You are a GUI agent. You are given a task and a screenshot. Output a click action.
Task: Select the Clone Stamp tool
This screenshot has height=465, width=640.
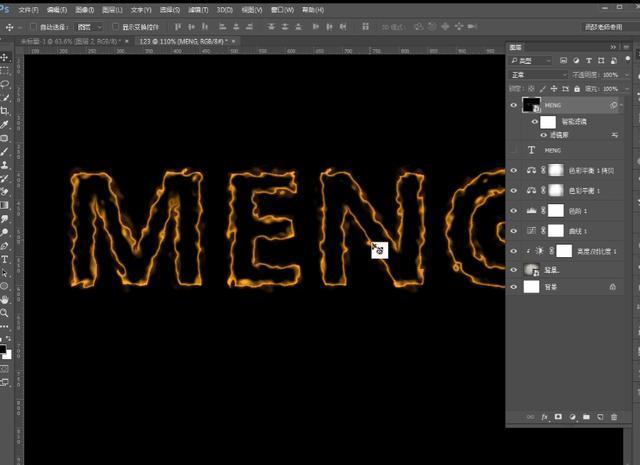[x=4, y=165]
